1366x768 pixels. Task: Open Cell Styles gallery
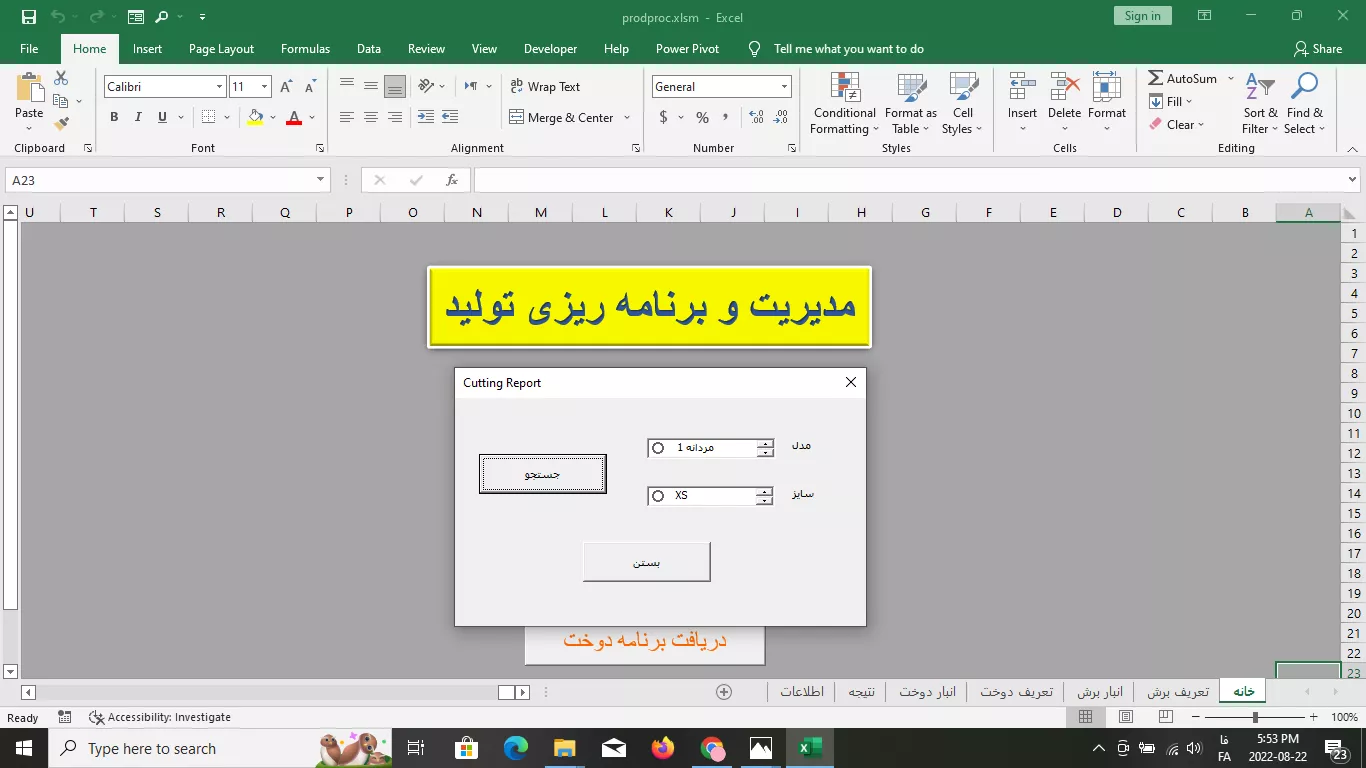pyautogui.click(x=963, y=104)
